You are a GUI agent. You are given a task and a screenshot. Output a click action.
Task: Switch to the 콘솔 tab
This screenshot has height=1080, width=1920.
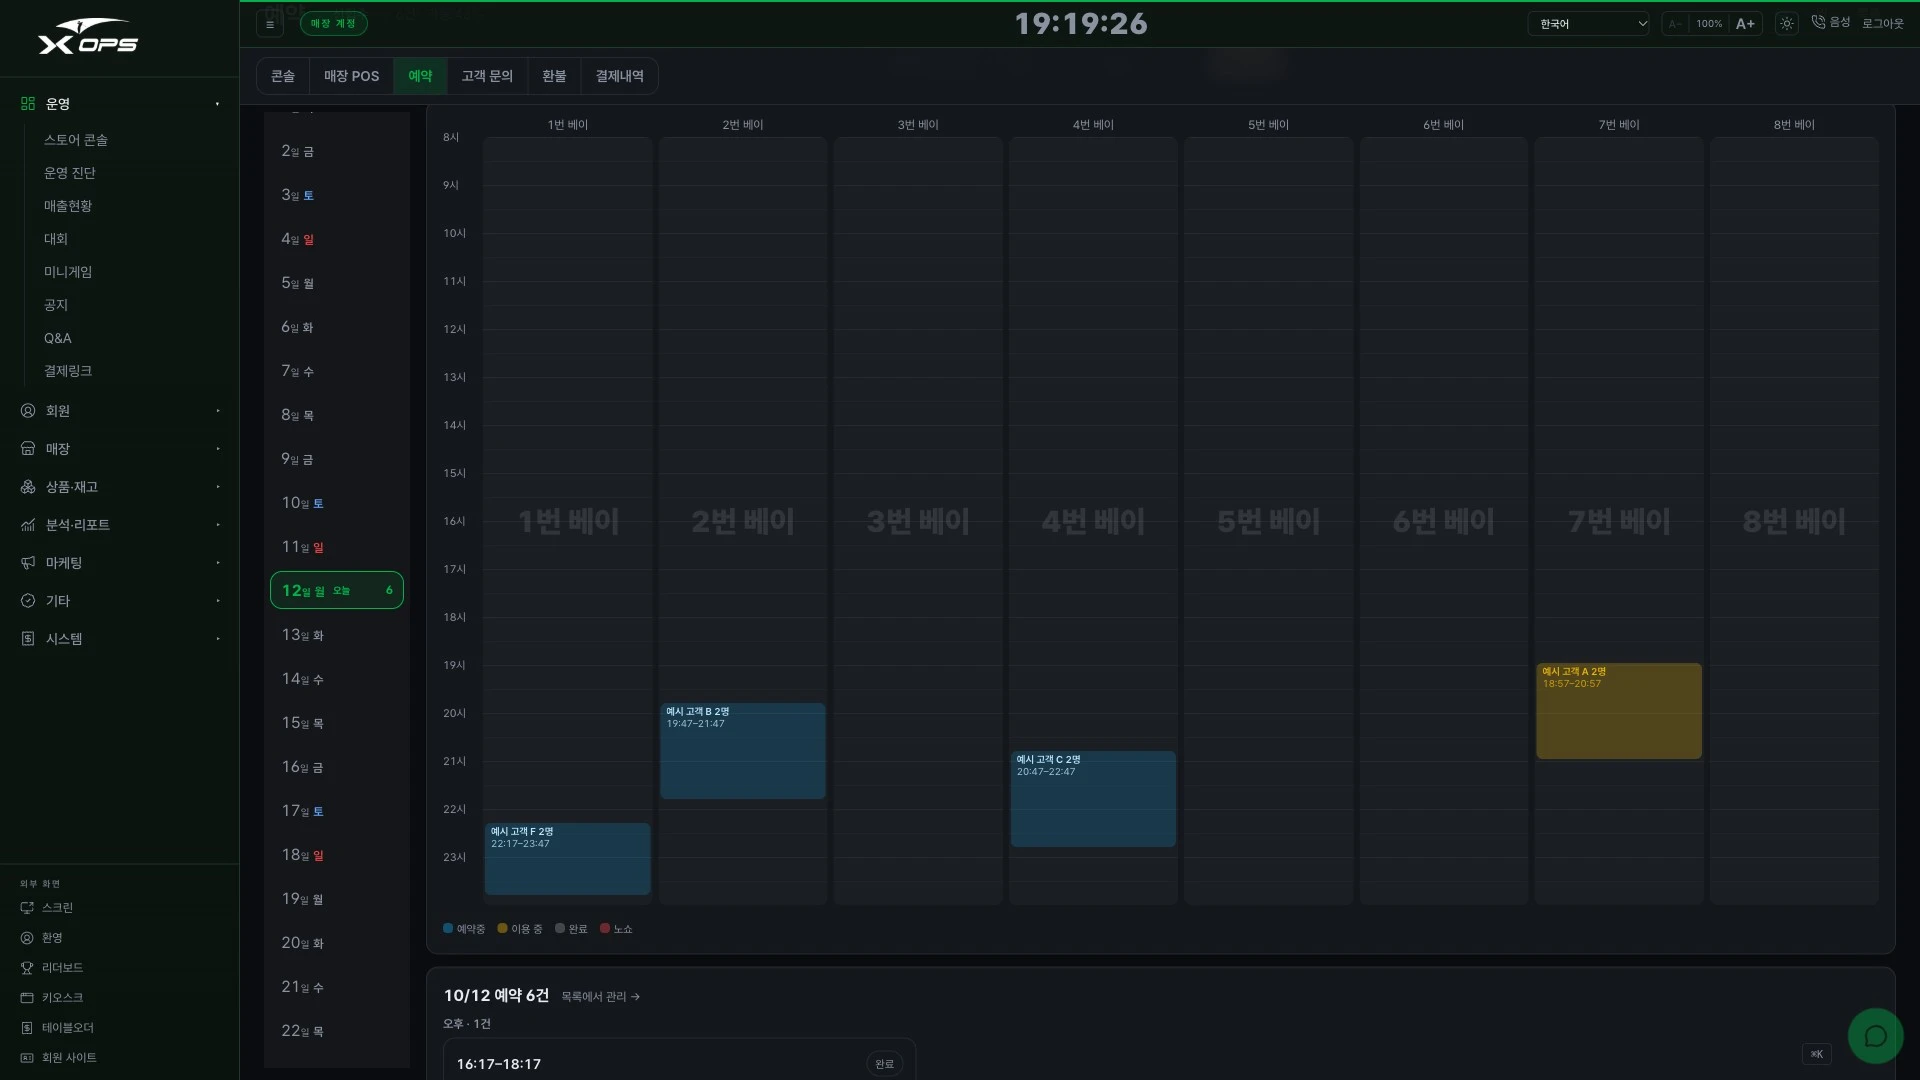(283, 76)
